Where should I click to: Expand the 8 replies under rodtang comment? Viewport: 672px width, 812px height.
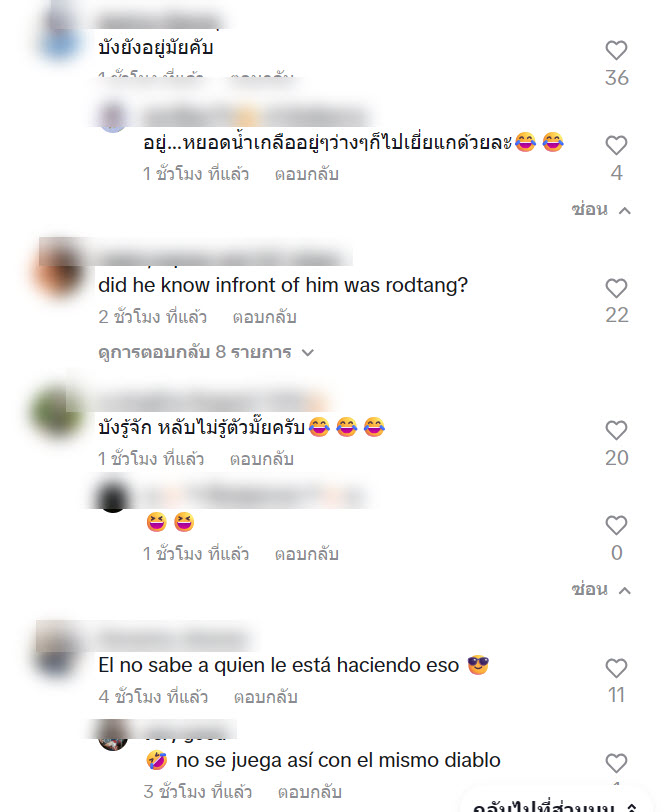coord(206,352)
